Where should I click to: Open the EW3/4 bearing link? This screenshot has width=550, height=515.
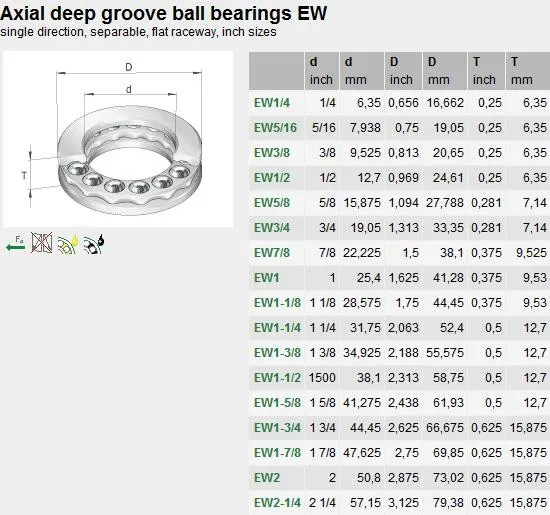(x=272, y=228)
